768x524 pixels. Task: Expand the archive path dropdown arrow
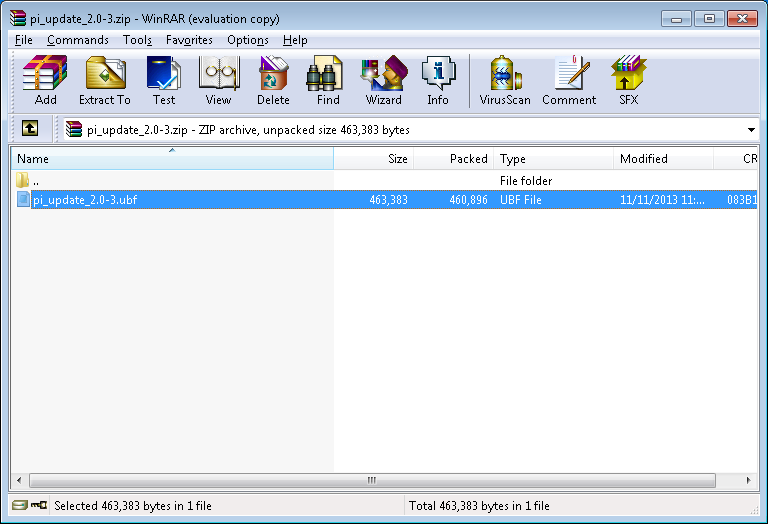click(751, 130)
